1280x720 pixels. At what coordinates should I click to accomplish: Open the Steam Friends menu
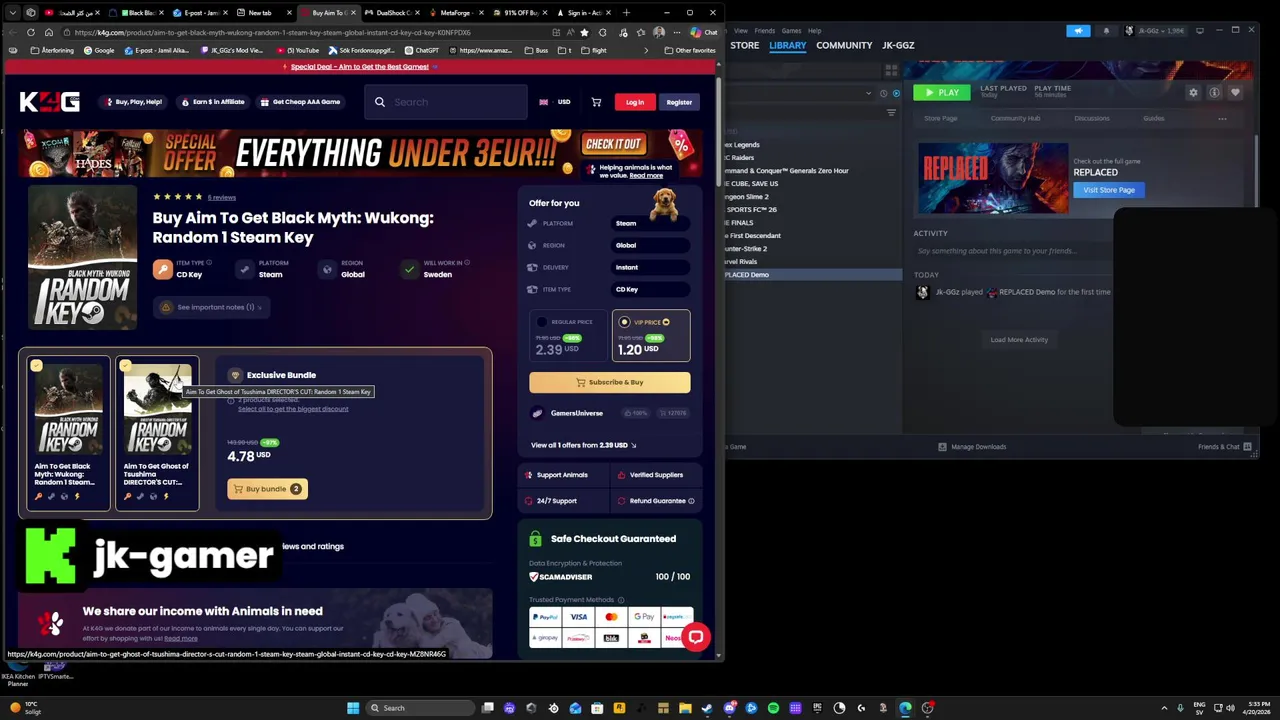click(x=764, y=31)
